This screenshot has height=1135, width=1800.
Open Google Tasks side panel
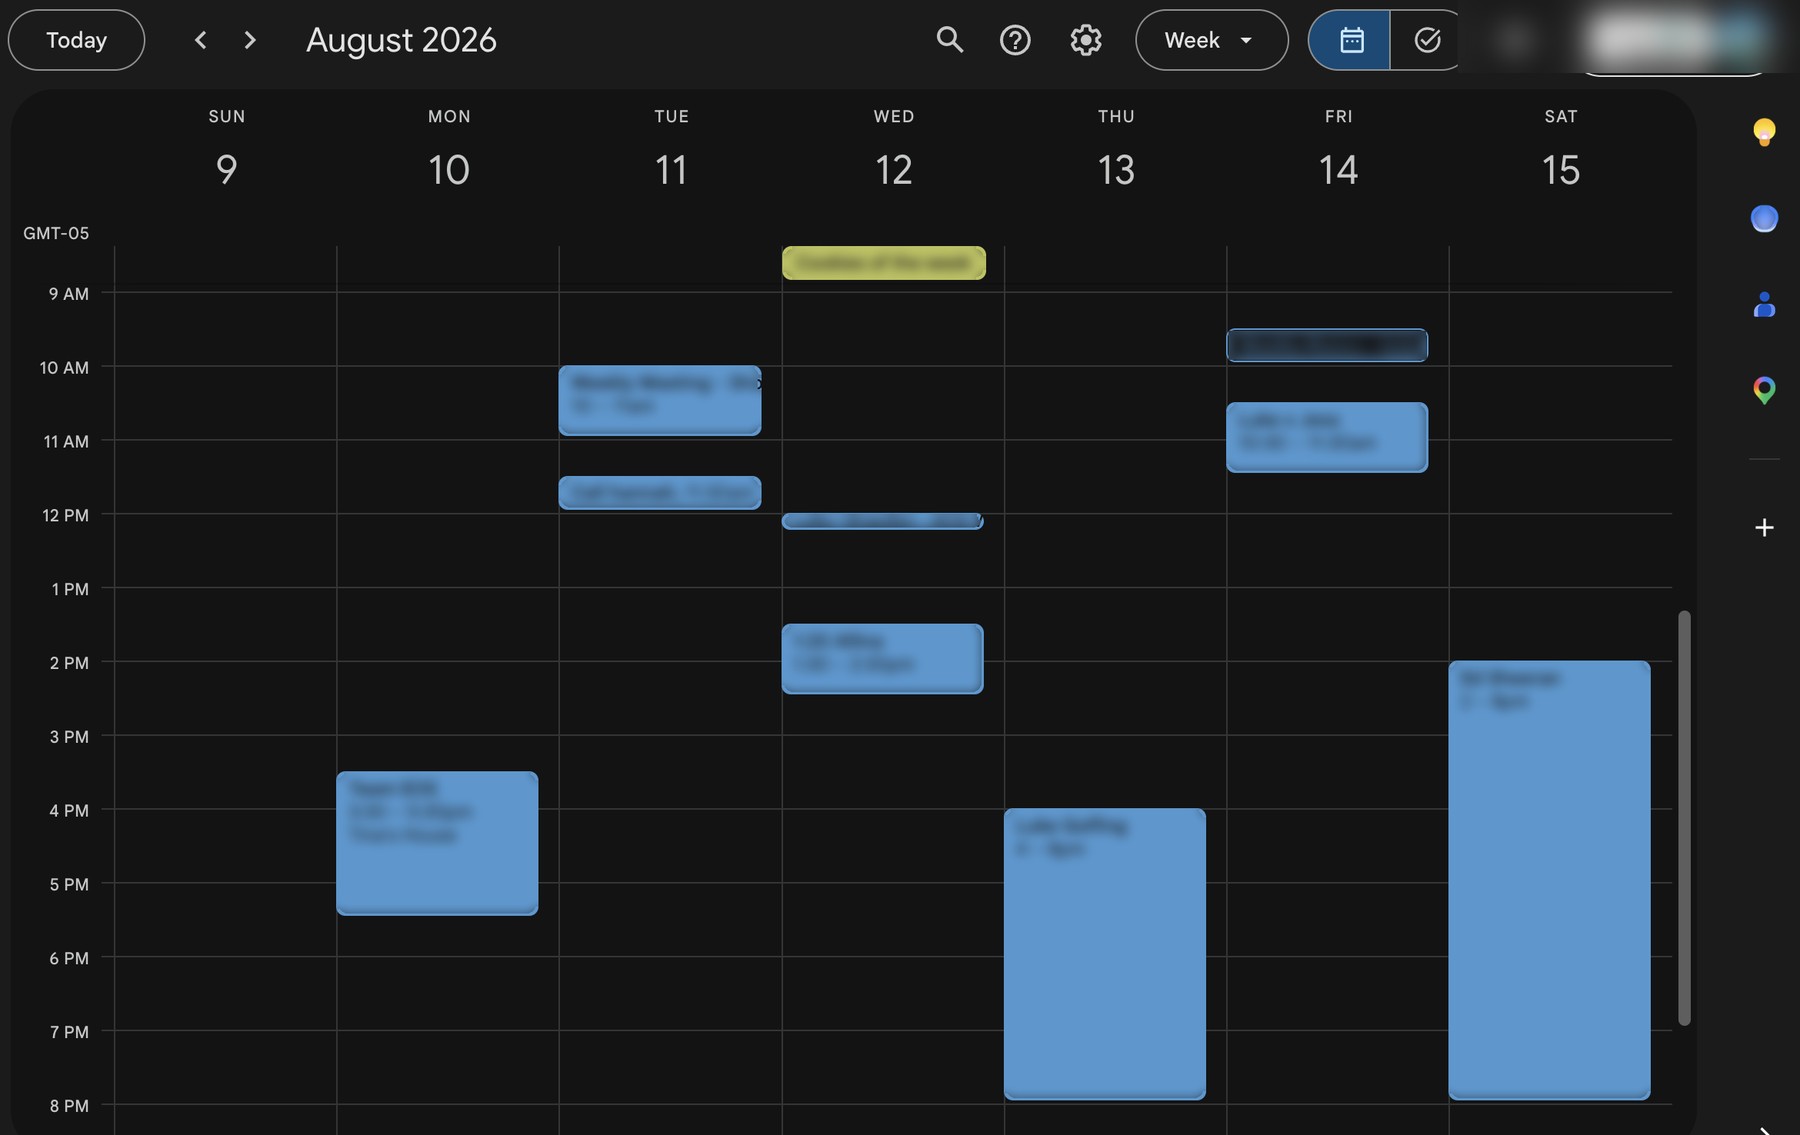coord(1764,218)
